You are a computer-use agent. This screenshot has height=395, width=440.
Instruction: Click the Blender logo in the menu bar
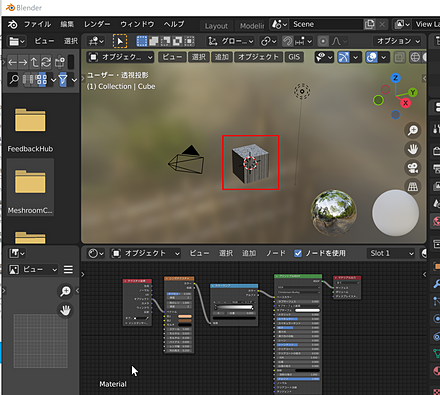[13, 24]
